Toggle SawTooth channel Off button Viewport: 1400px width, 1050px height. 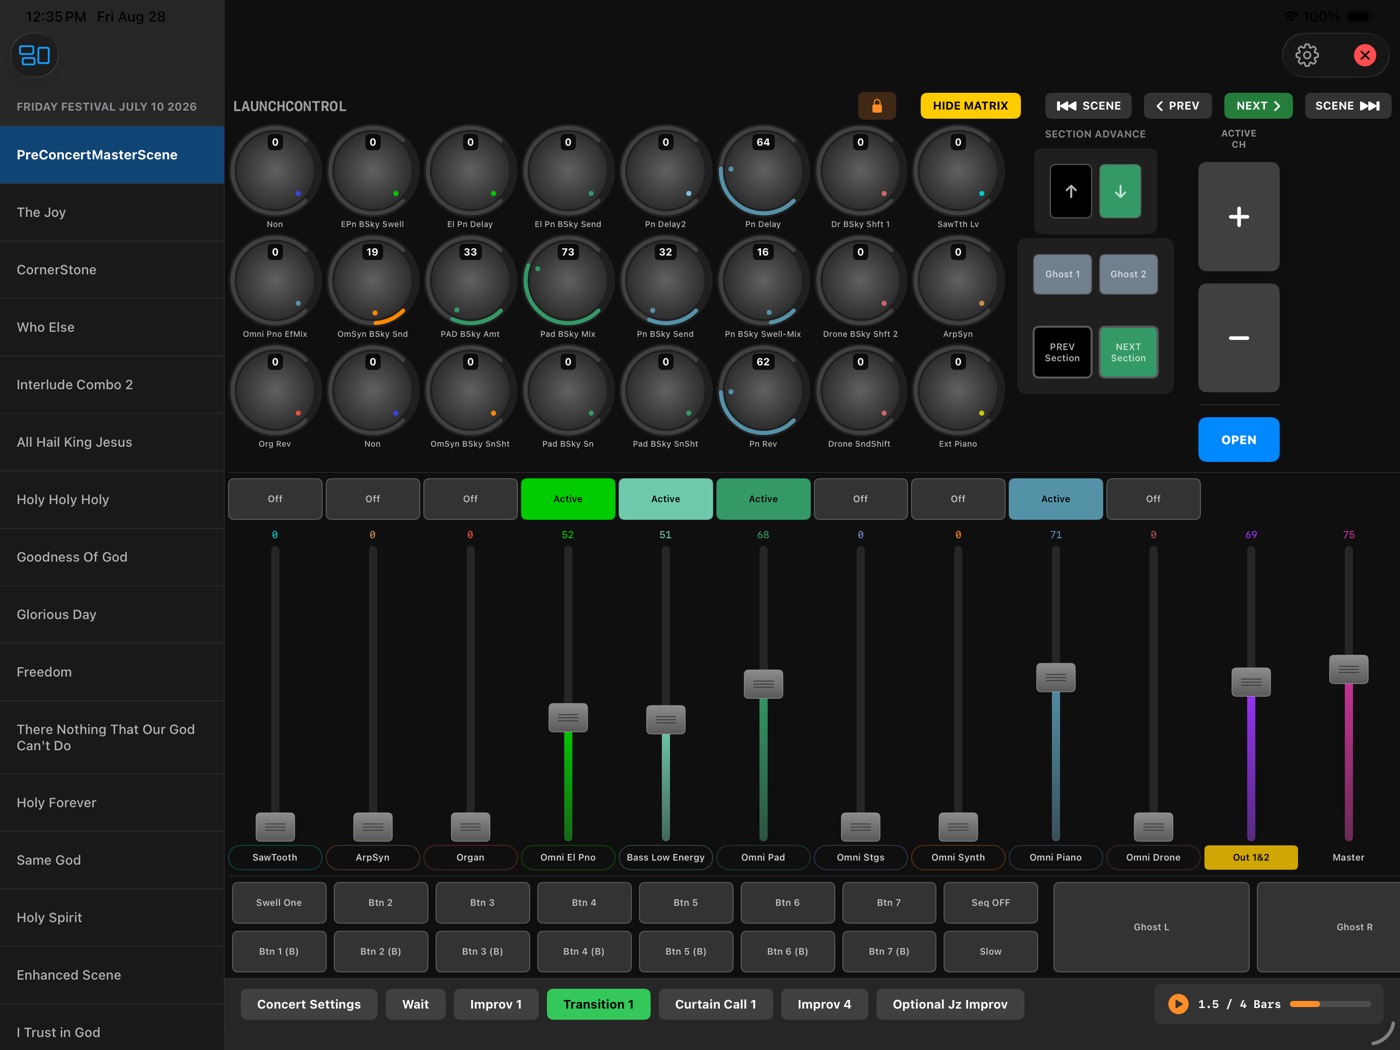tap(275, 499)
